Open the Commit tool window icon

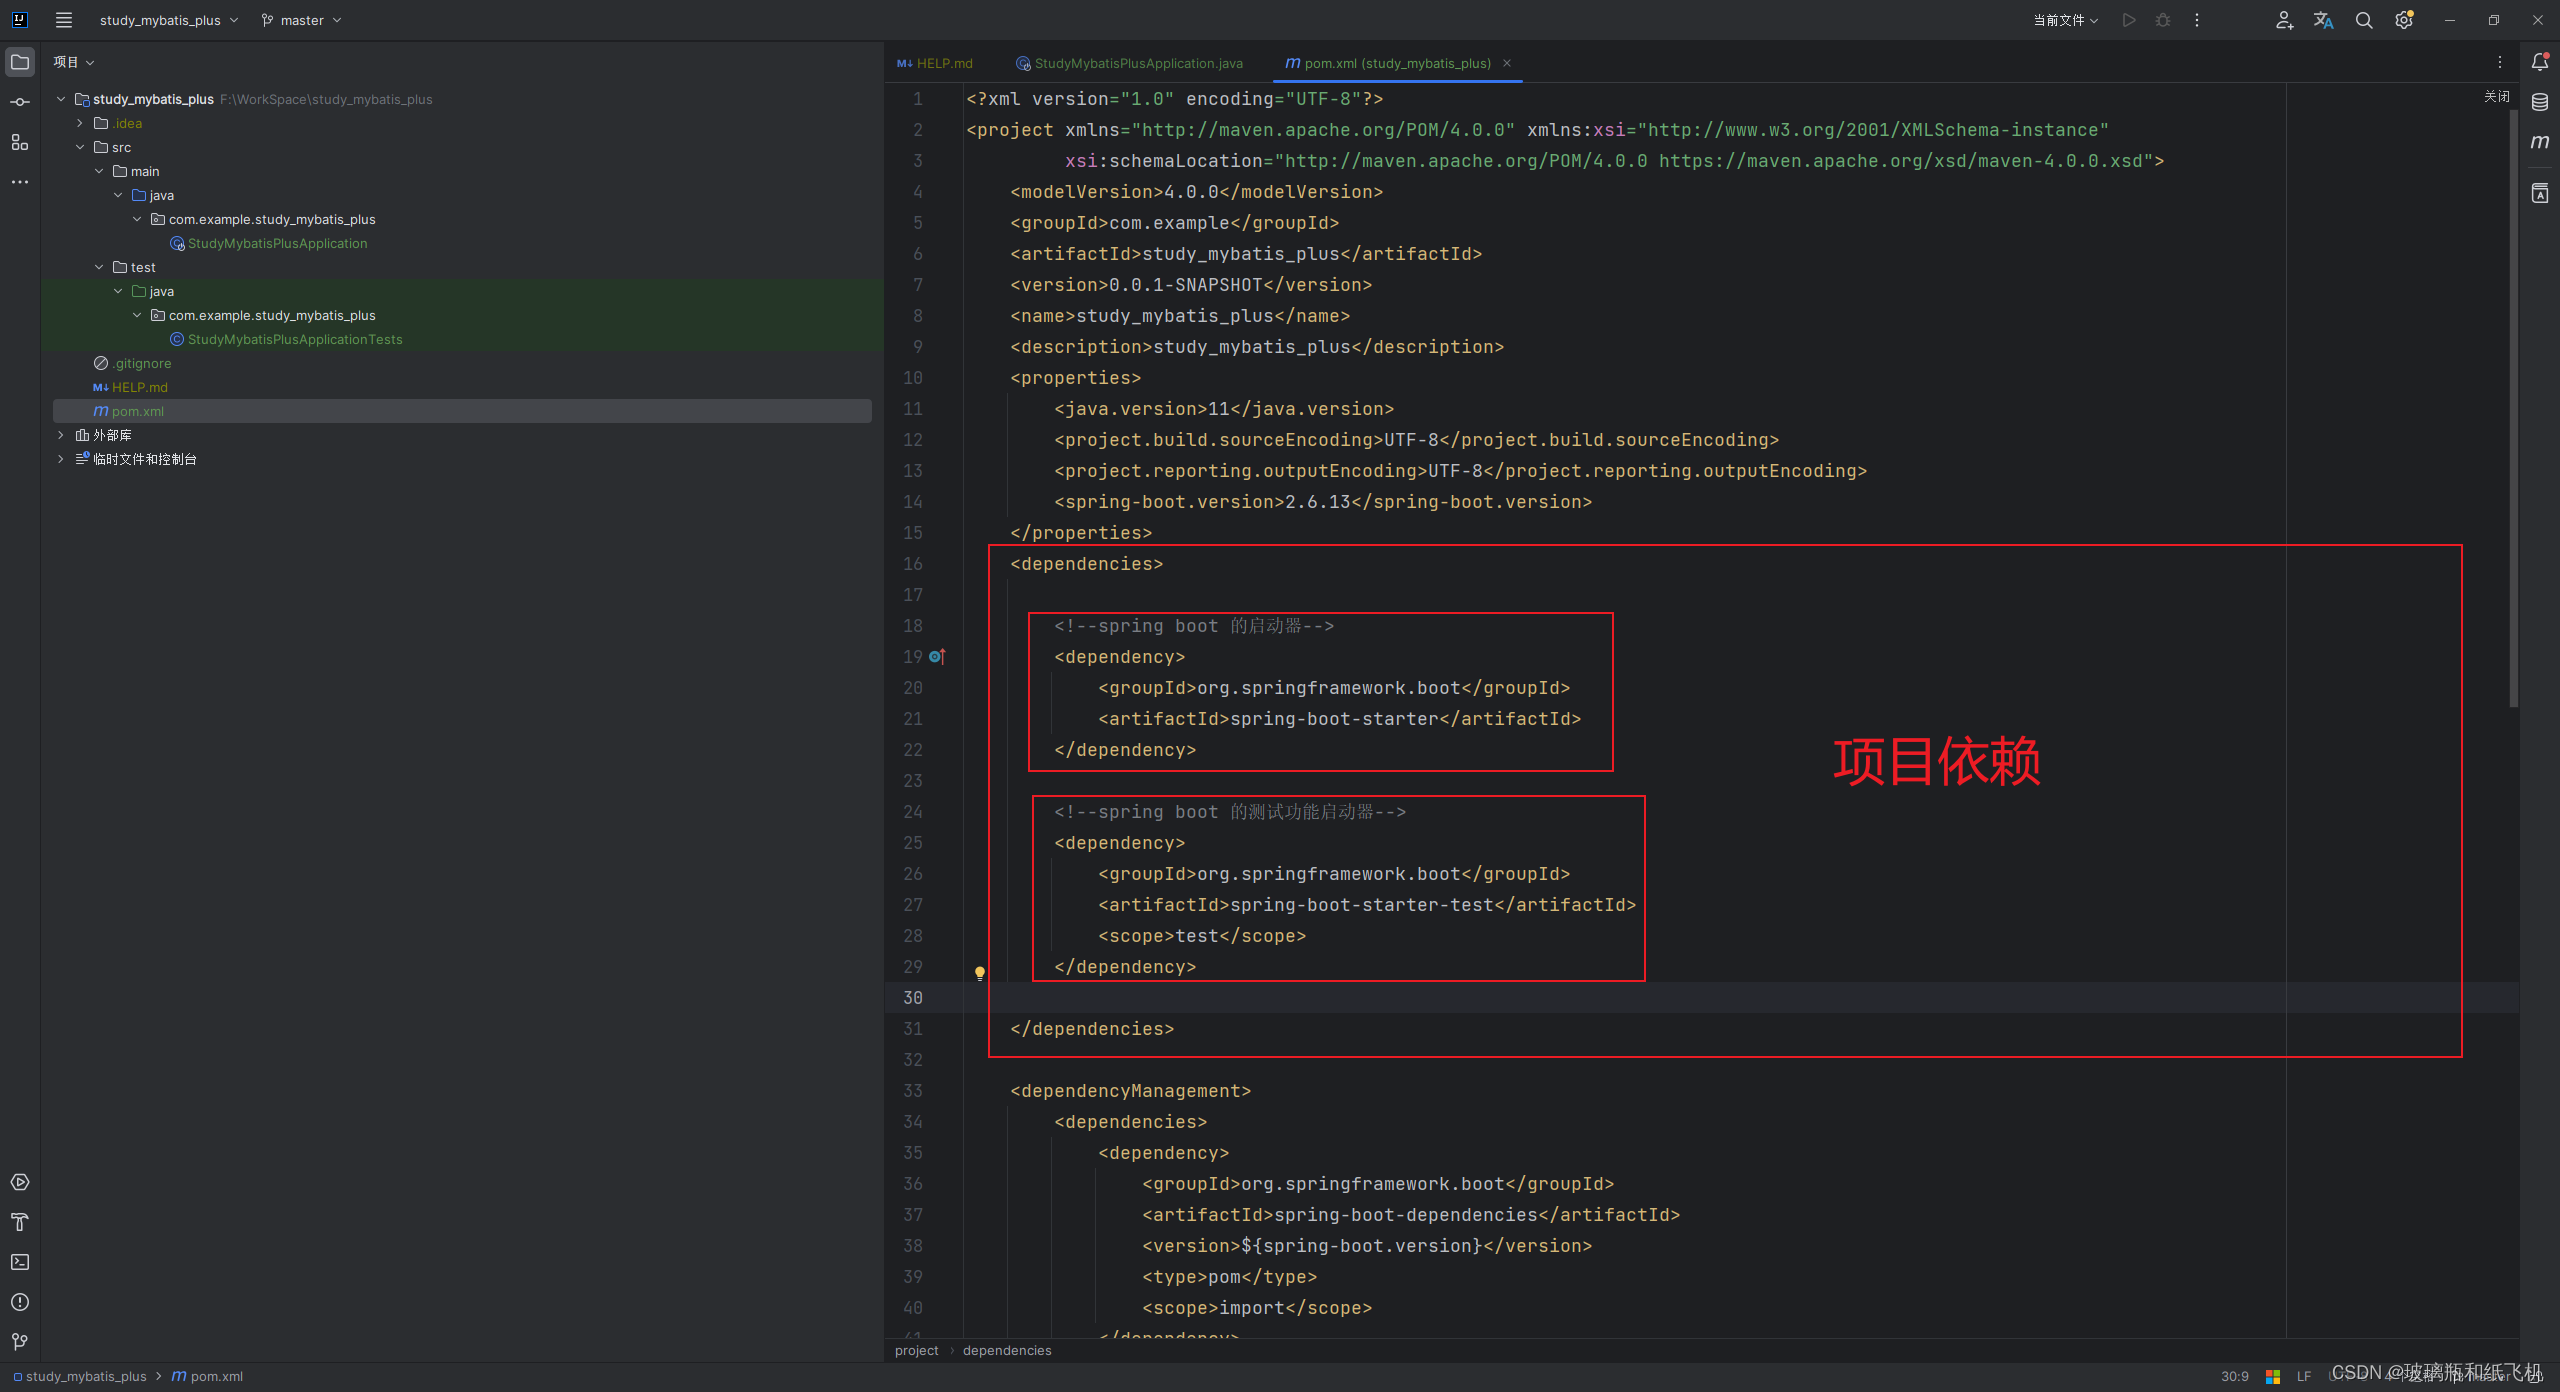[x=20, y=102]
